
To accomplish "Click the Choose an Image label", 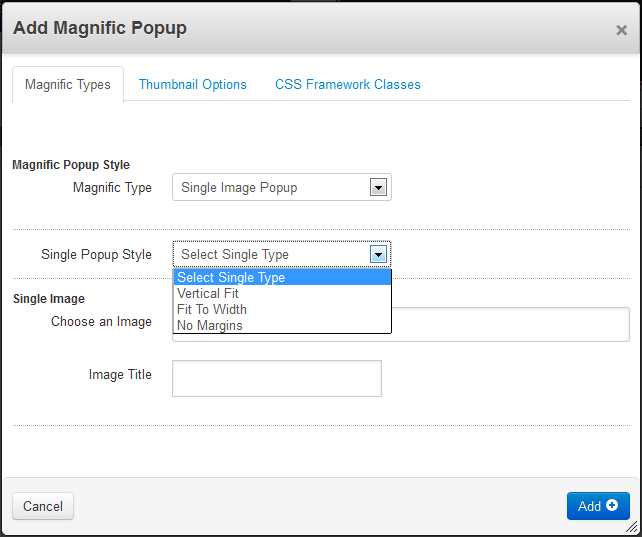I will tap(101, 322).
